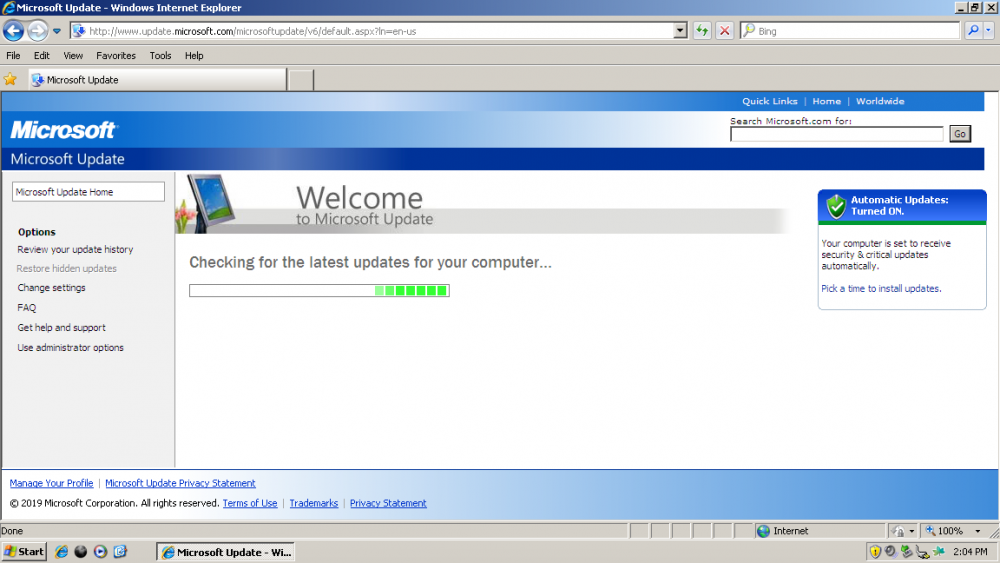Click the Internet zone globe icon
The width and height of the screenshot is (1000, 563).
coord(763,530)
